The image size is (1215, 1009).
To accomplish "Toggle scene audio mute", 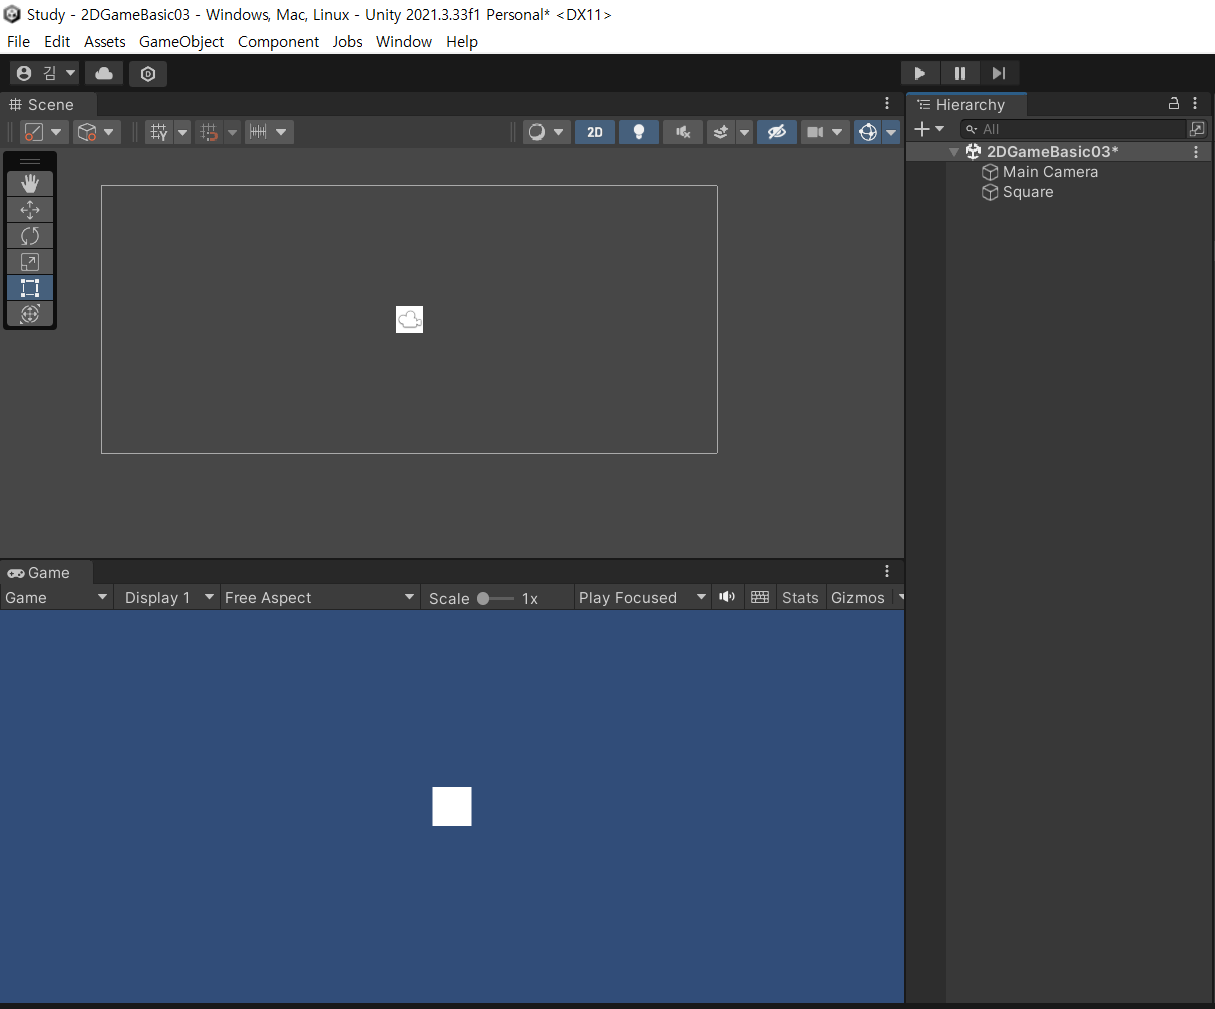I will click(x=683, y=132).
